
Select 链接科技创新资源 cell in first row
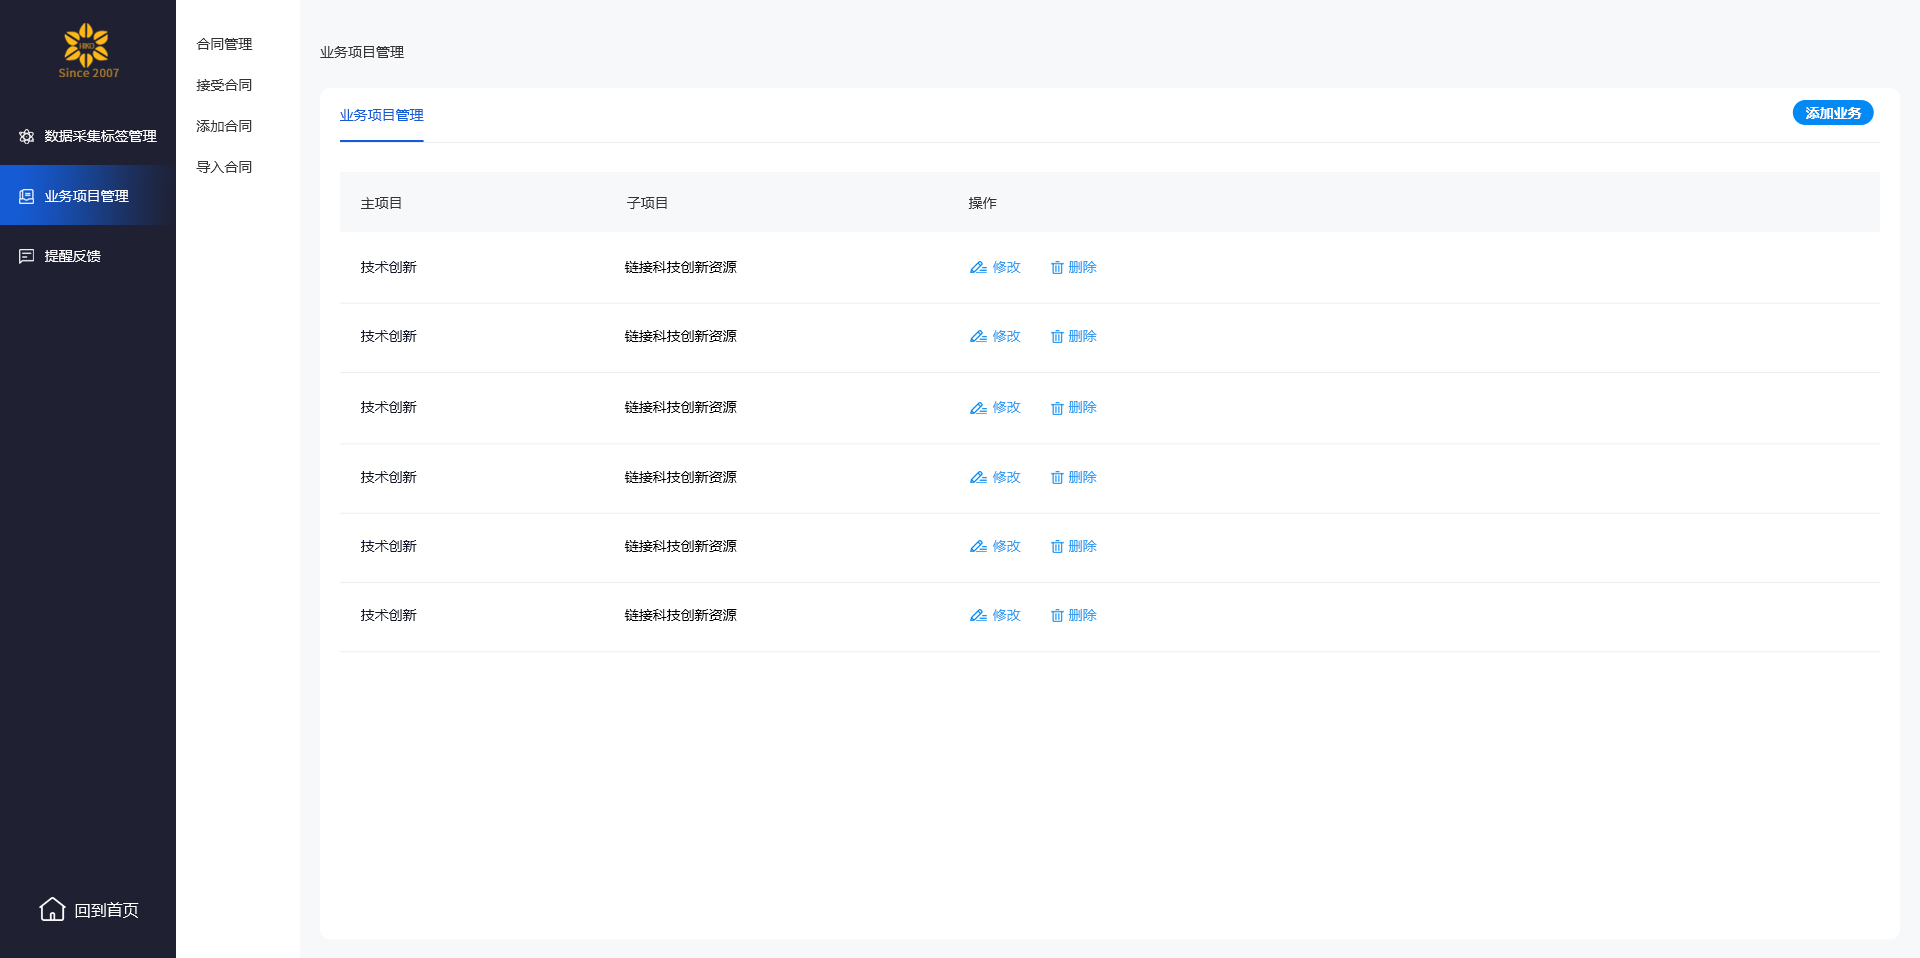click(680, 268)
